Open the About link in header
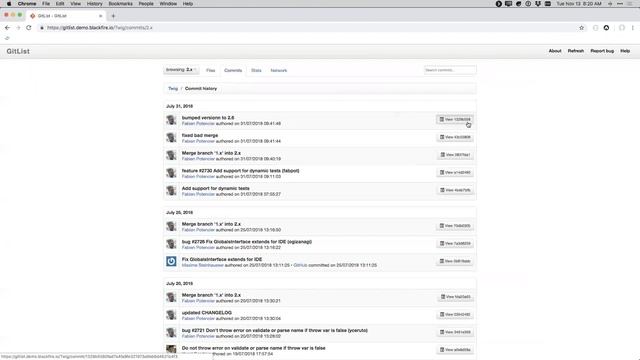640x360 pixels. point(555,51)
